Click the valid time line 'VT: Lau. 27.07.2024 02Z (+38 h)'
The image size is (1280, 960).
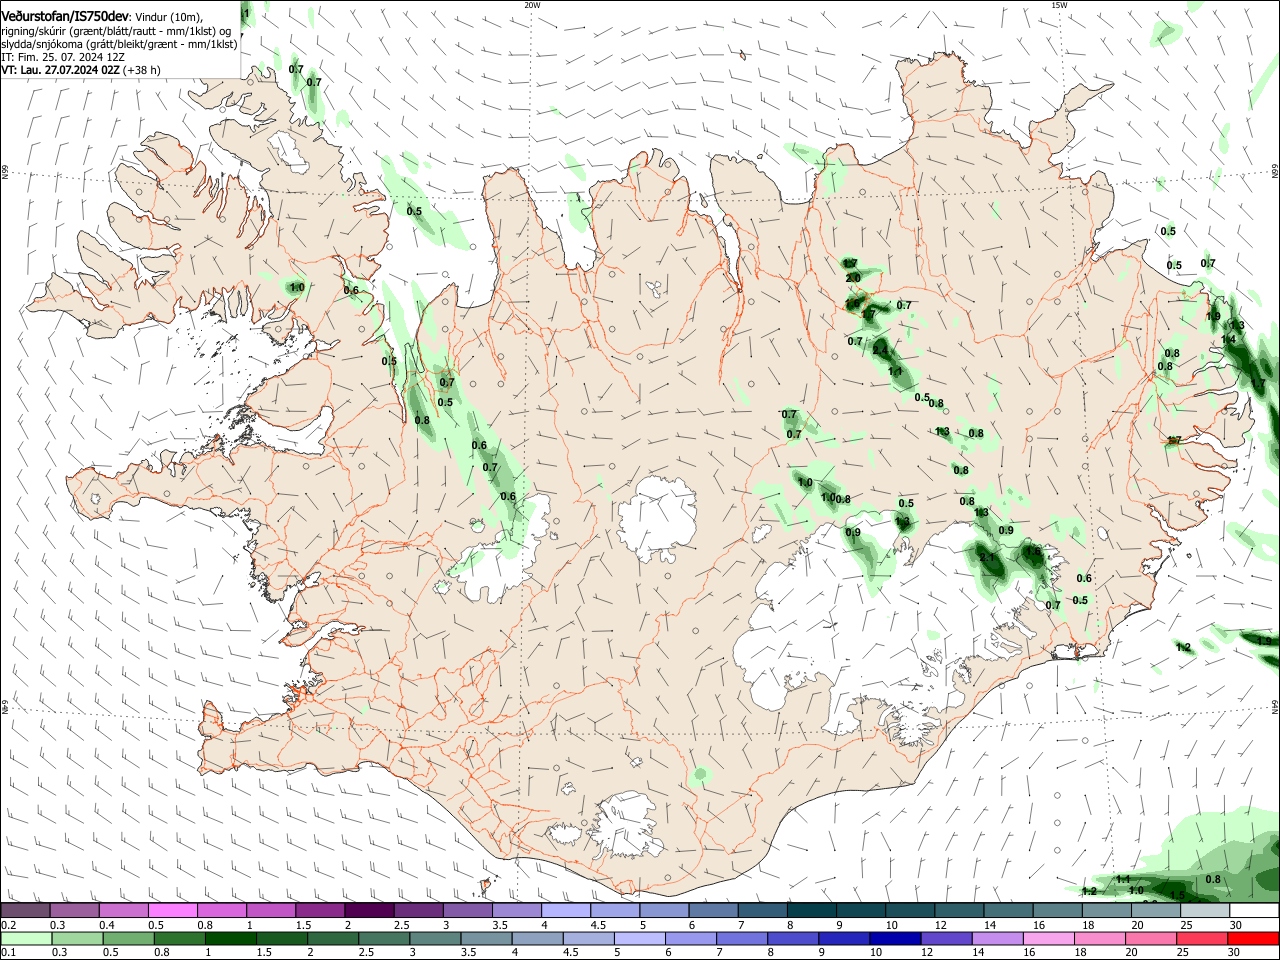pos(81,70)
